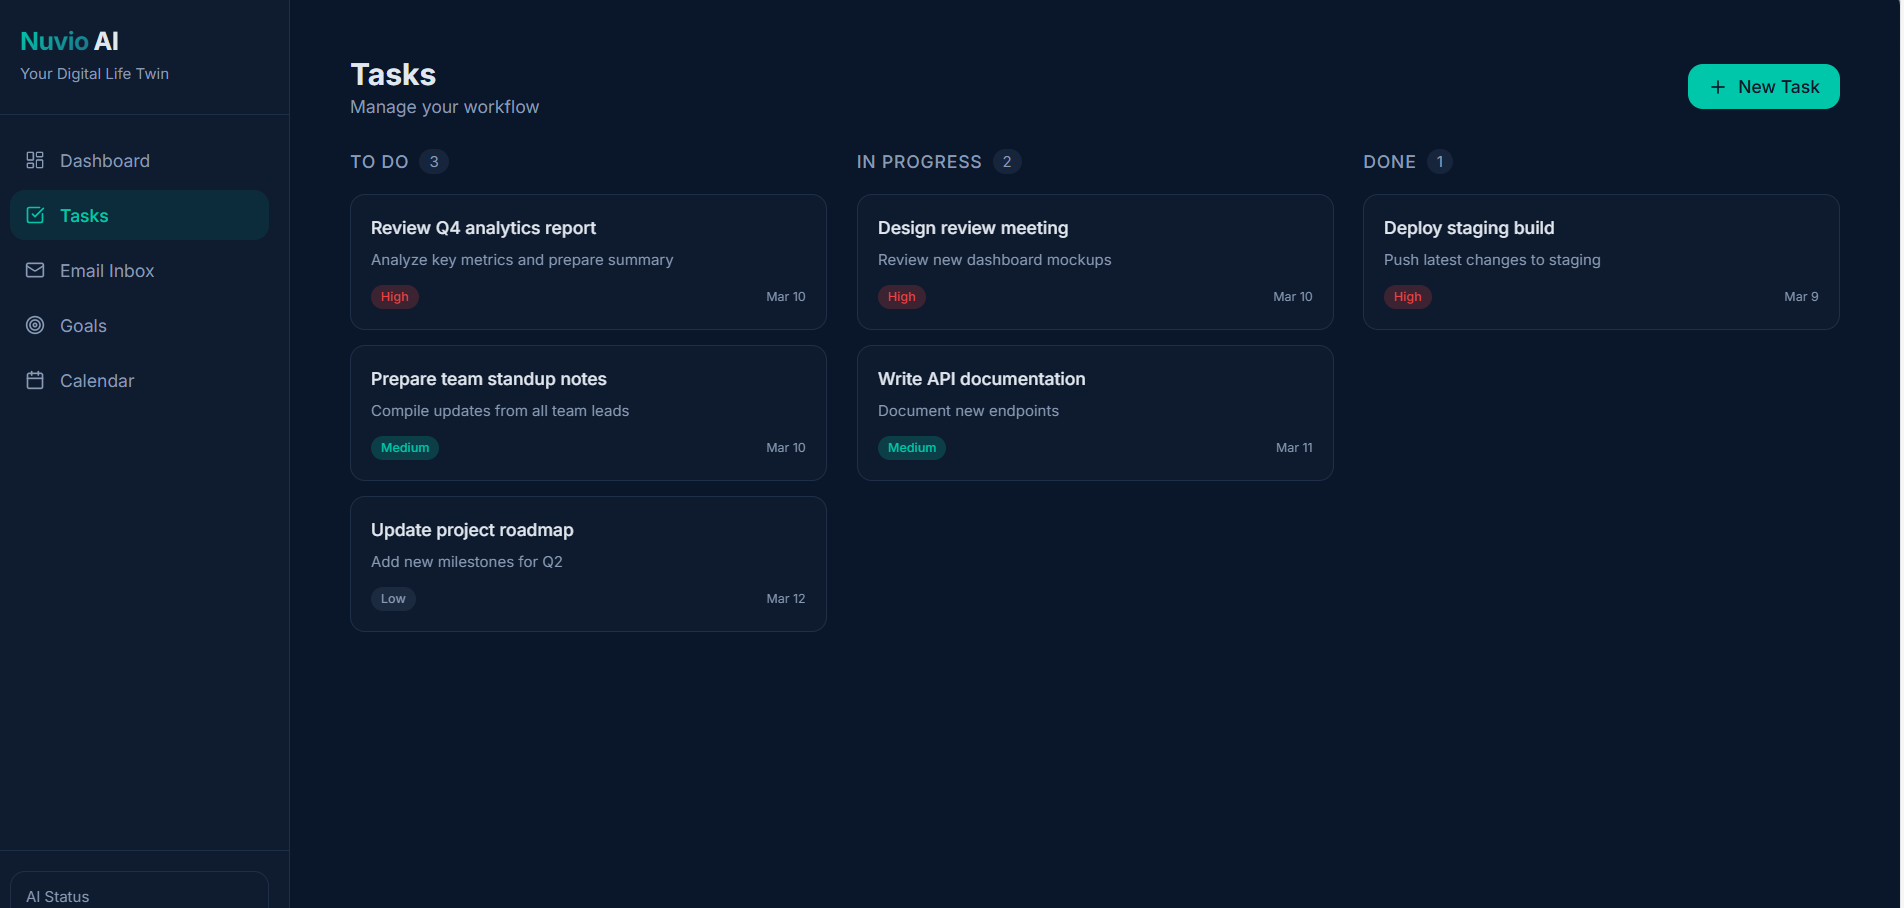Screen dimensions: 1904x908
Task: Click the IN PROGRESS count badge 2
Action: tap(1007, 162)
